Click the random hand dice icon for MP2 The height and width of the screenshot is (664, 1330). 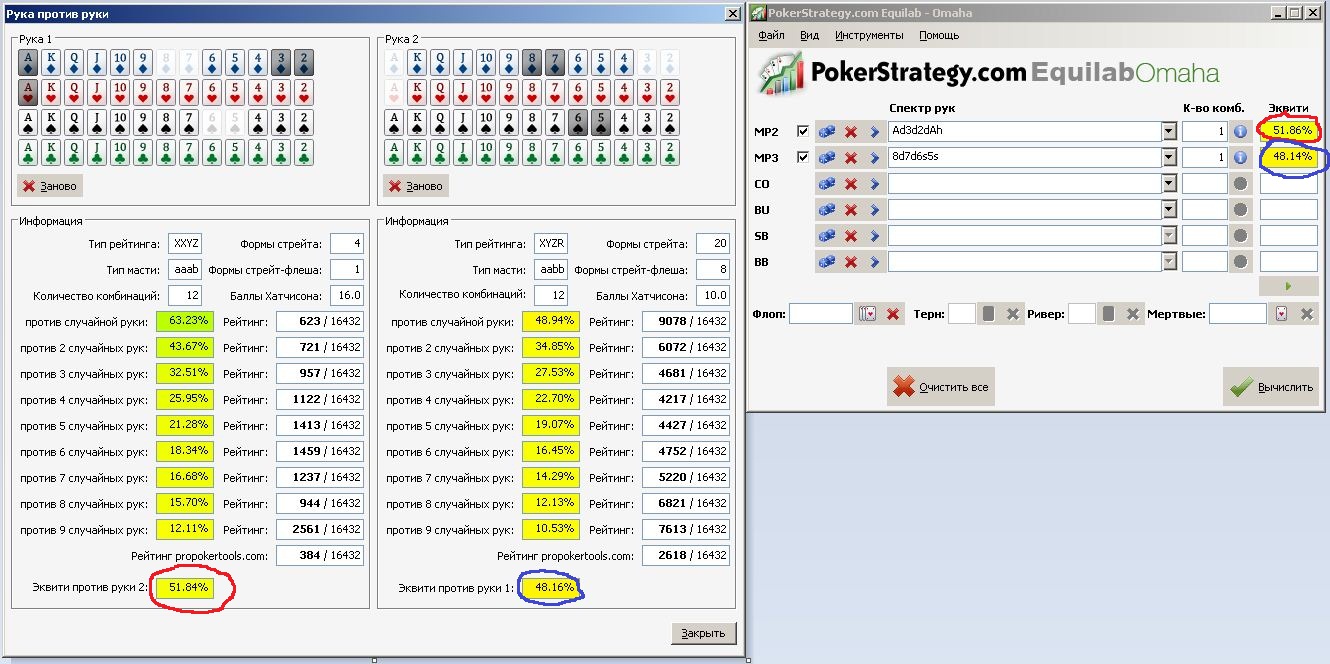tap(827, 132)
